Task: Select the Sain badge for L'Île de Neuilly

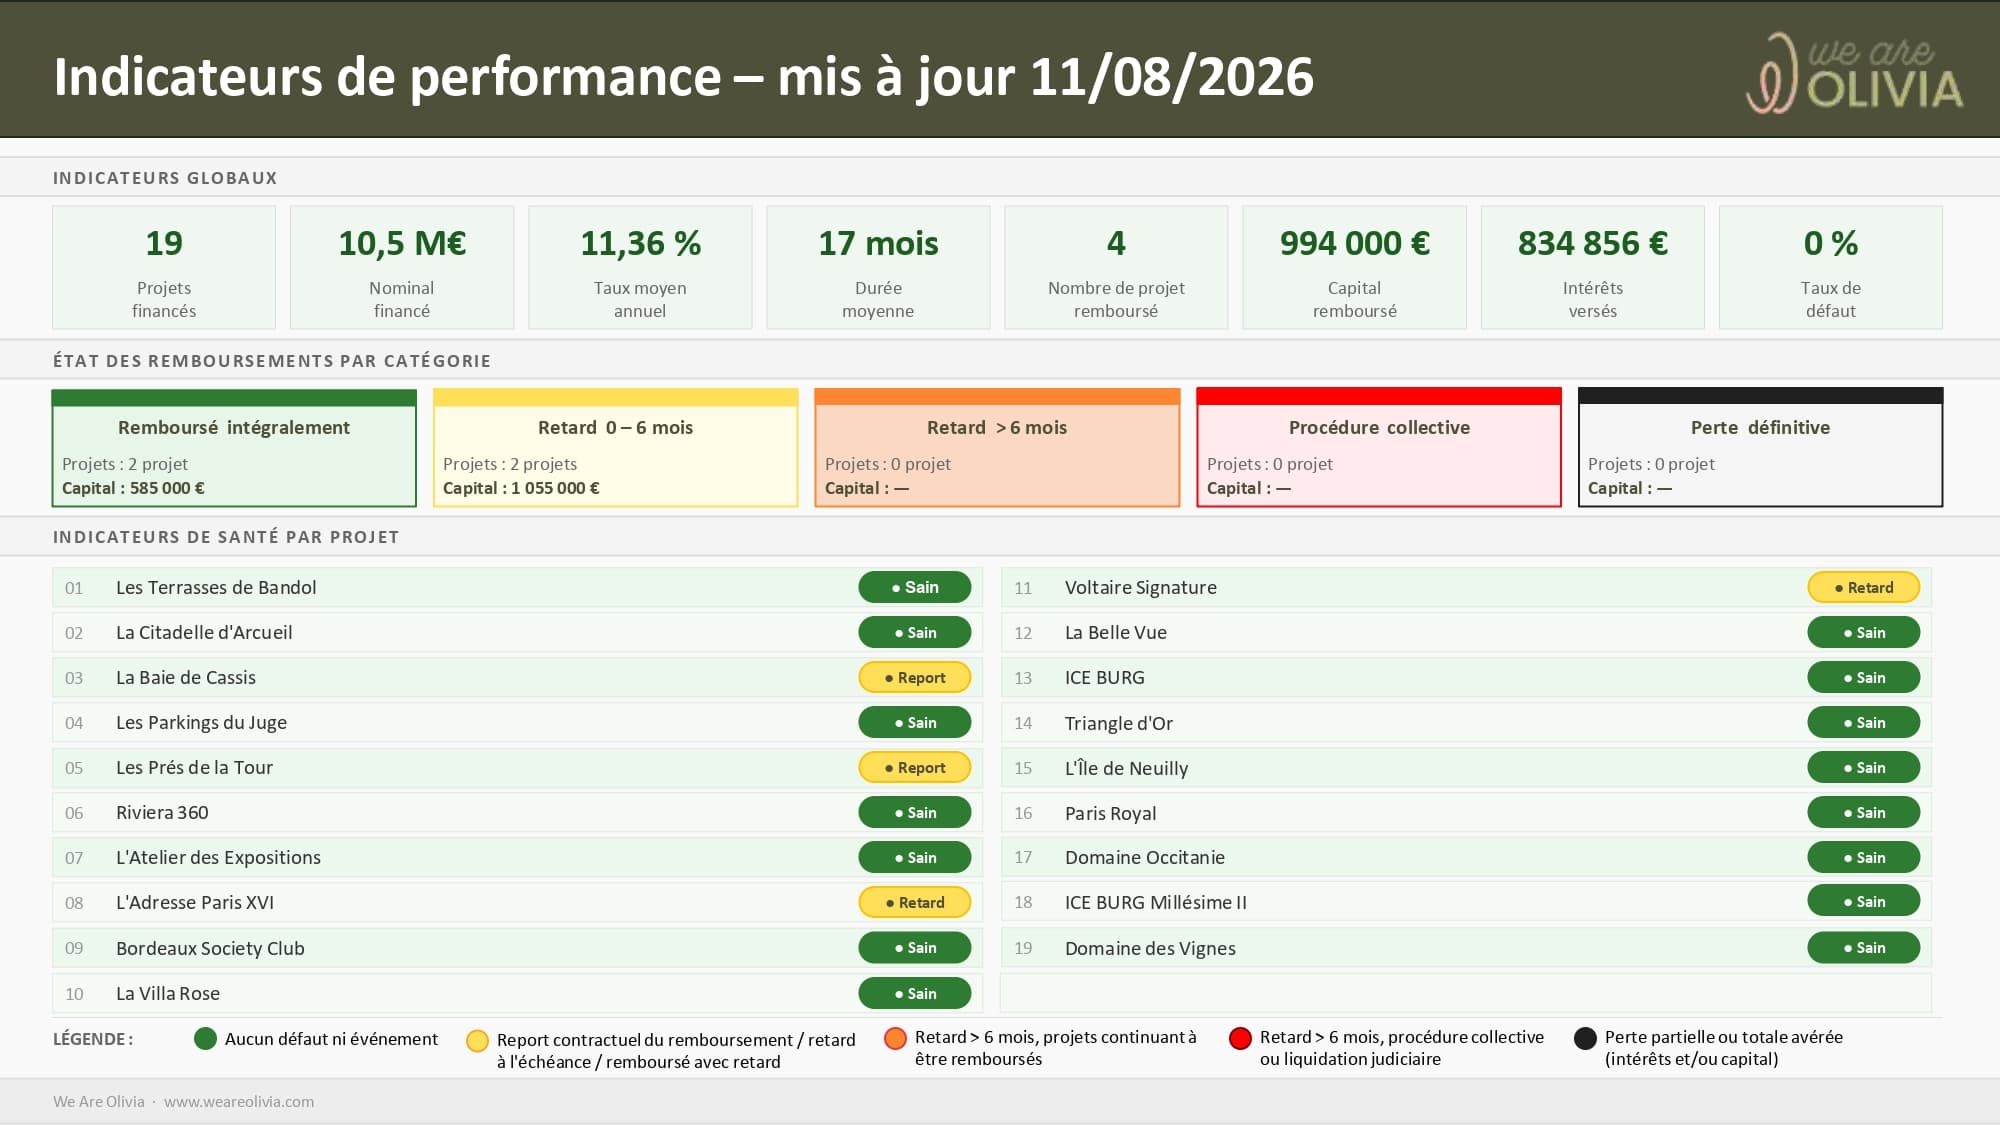Action: (x=1864, y=767)
